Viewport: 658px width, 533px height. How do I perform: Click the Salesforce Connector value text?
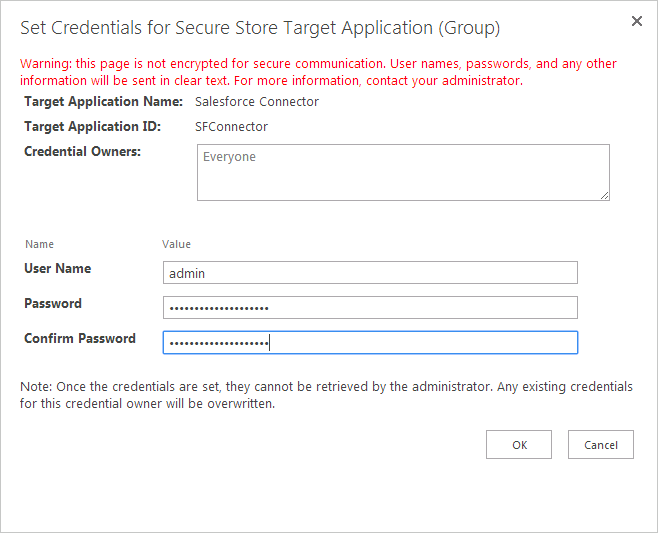click(257, 101)
